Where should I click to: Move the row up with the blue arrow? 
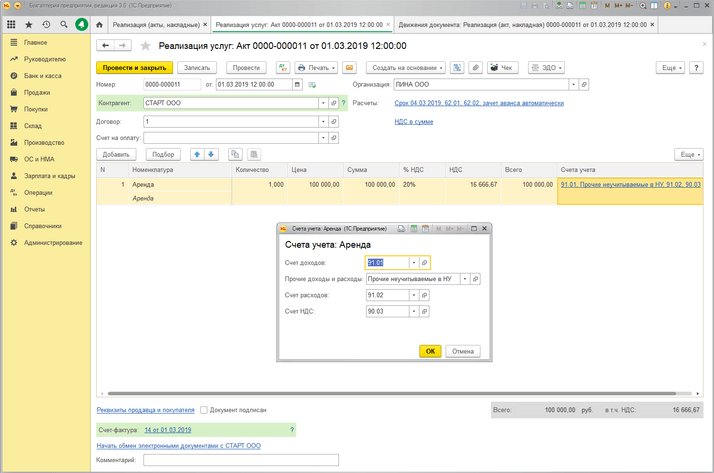pyautogui.click(x=196, y=155)
